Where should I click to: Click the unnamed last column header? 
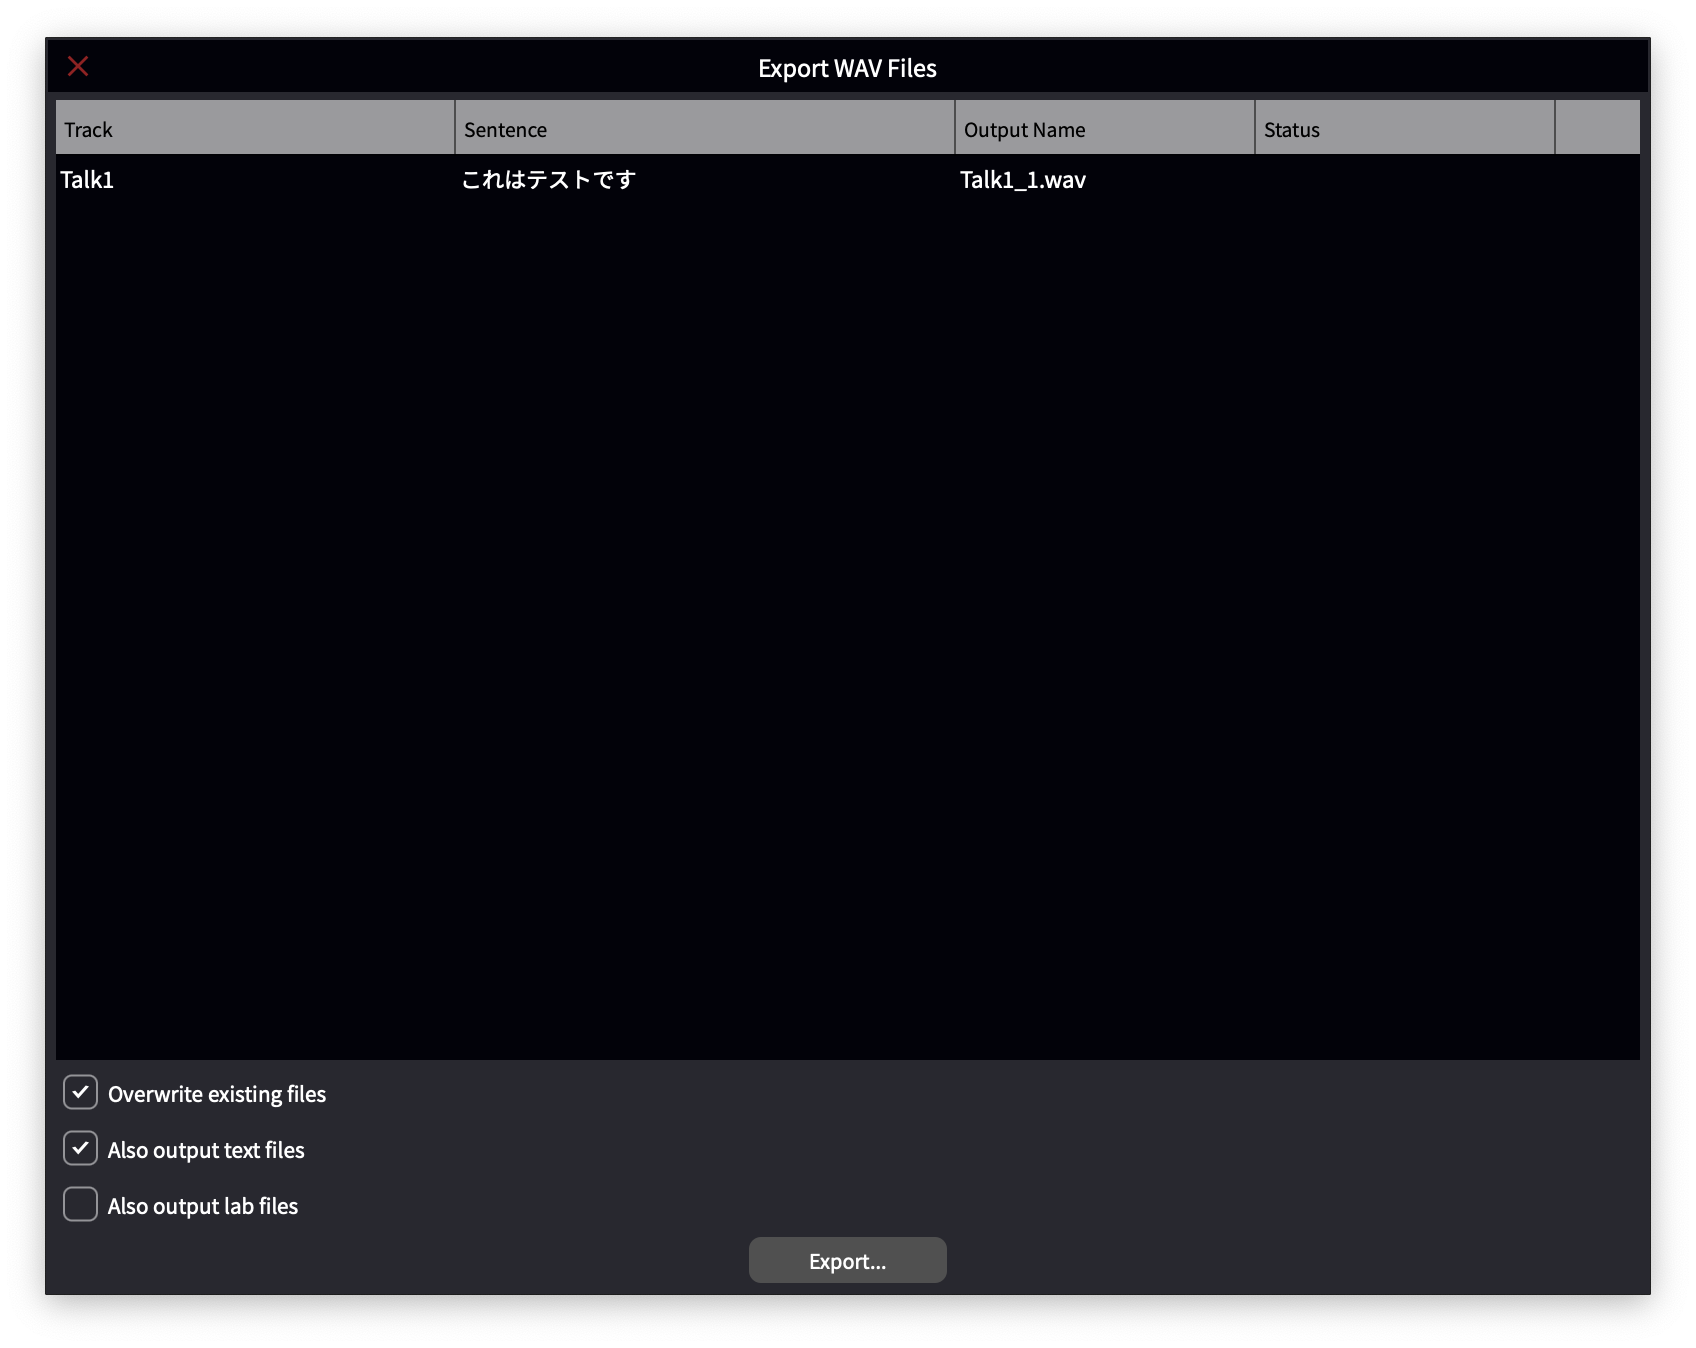click(1597, 128)
